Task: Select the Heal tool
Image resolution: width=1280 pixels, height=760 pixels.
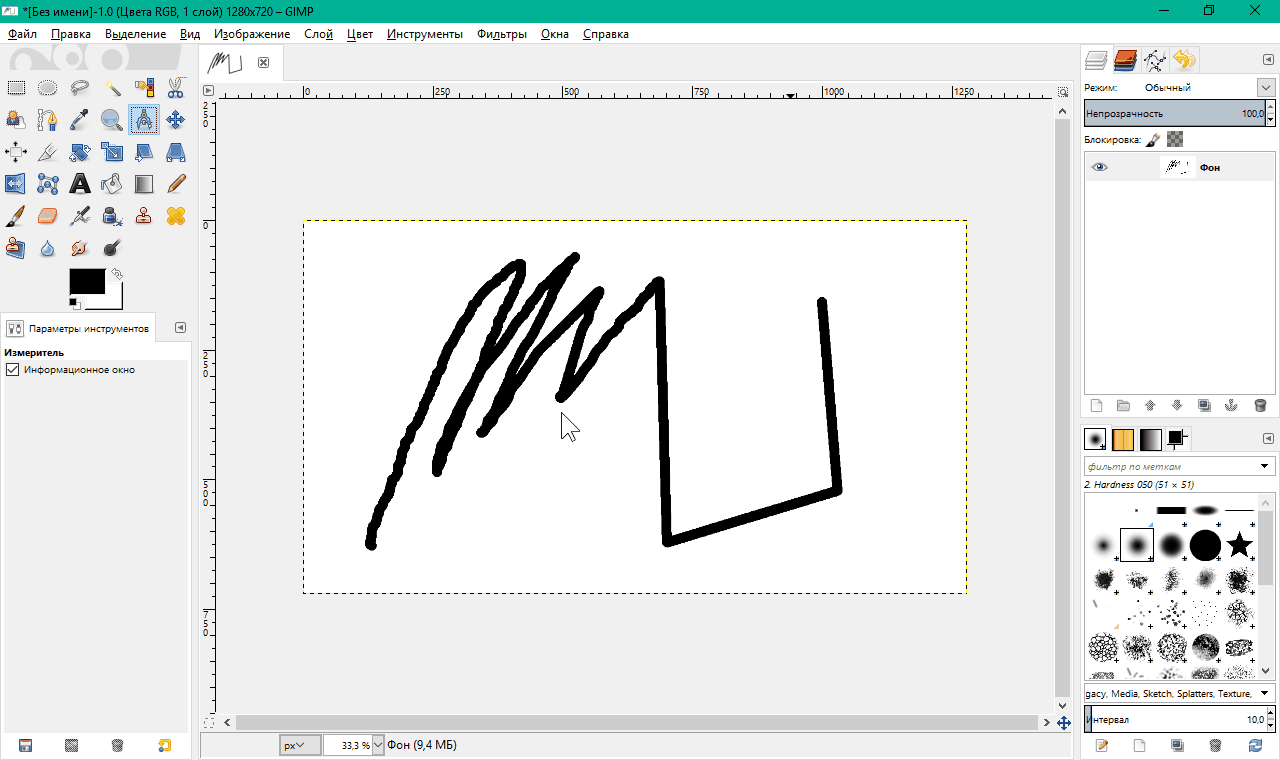Action: click(x=175, y=216)
